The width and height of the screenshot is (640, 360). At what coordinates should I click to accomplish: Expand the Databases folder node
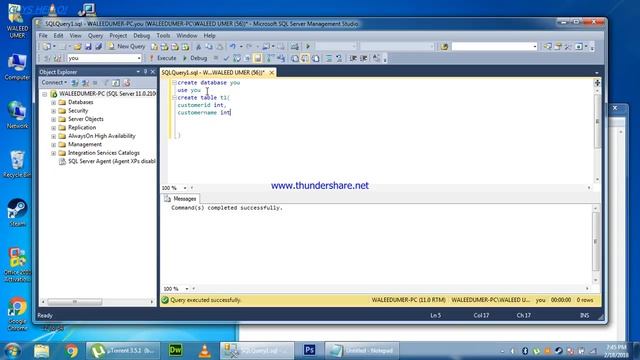[53, 102]
